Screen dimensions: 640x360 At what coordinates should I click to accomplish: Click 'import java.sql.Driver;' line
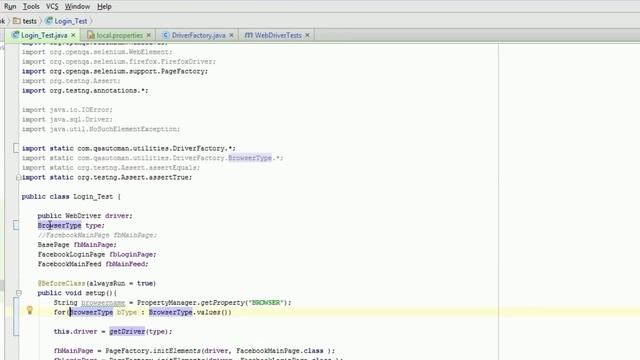pos(67,120)
